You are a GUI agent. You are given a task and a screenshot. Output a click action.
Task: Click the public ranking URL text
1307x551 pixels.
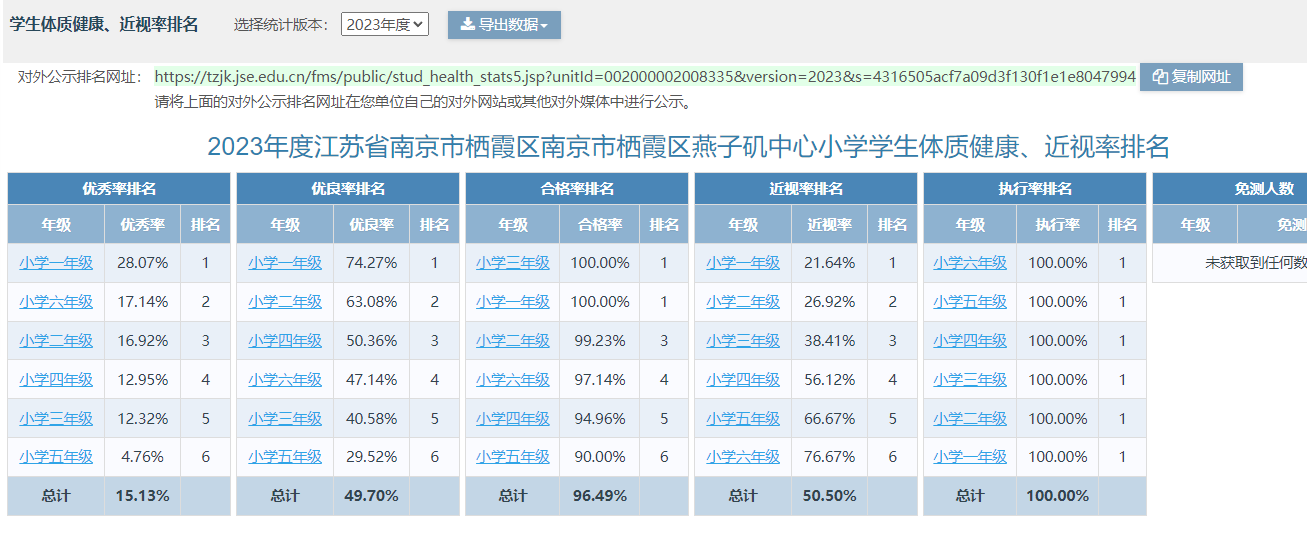pyautogui.click(x=645, y=77)
